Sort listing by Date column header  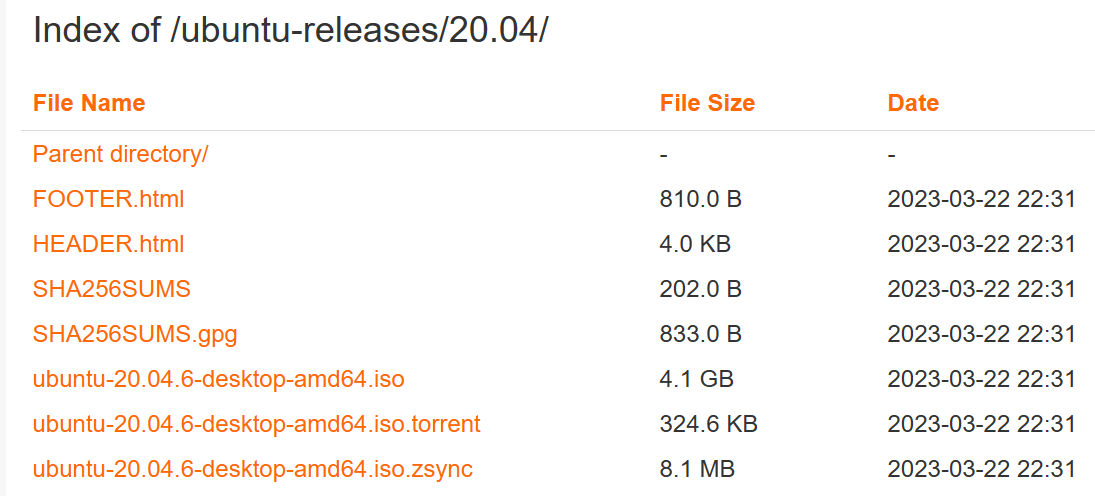pyautogui.click(x=913, y=103)
